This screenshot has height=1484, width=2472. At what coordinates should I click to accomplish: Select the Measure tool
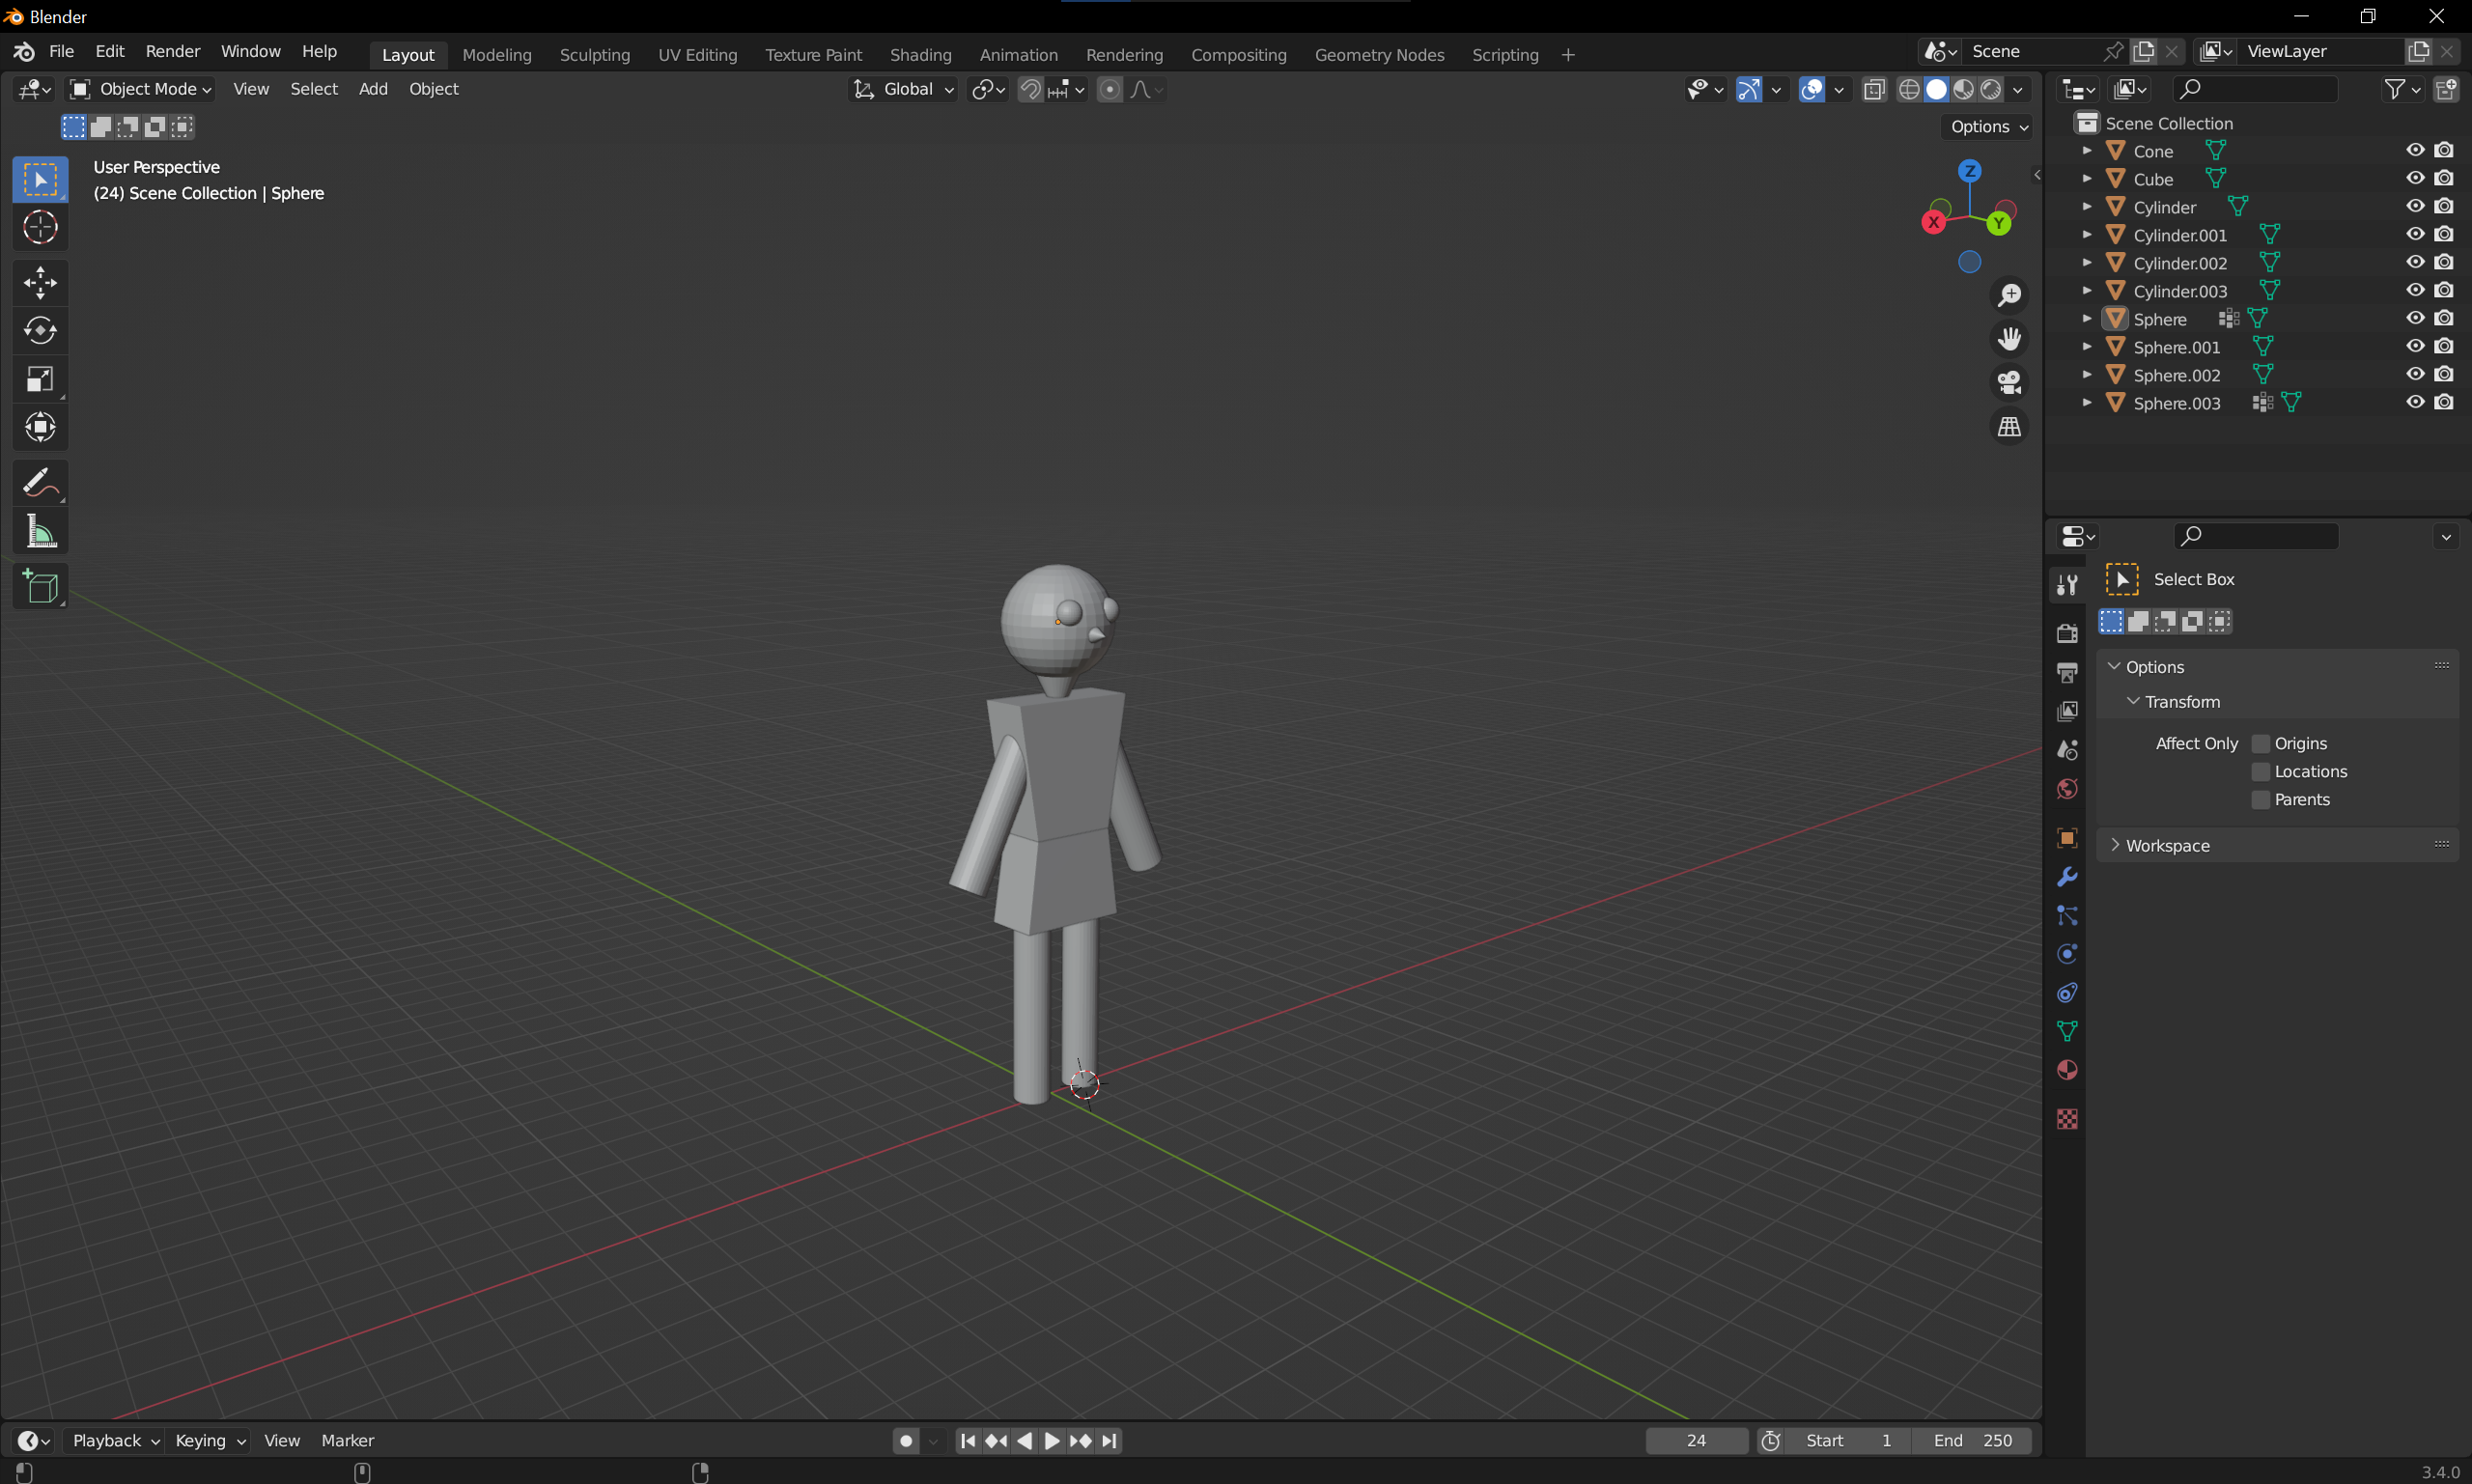40,531
